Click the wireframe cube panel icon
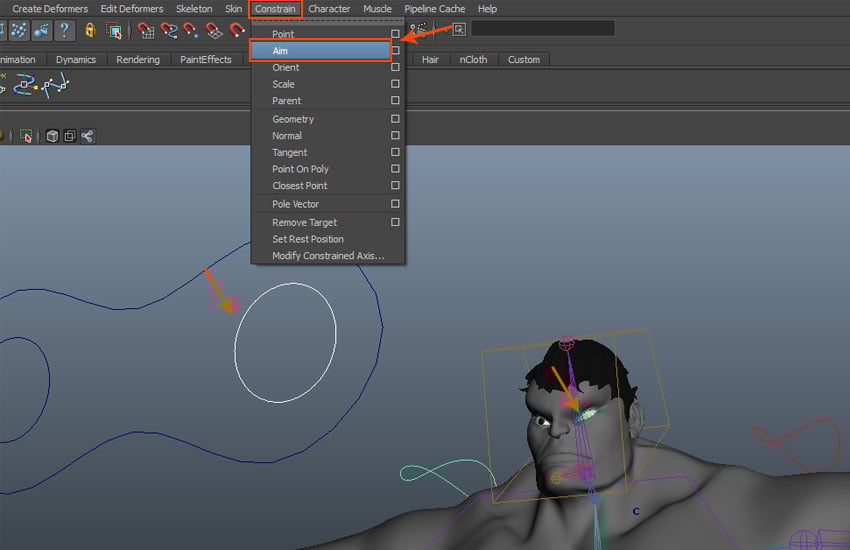850x550 pixels. tap(52, 136)
